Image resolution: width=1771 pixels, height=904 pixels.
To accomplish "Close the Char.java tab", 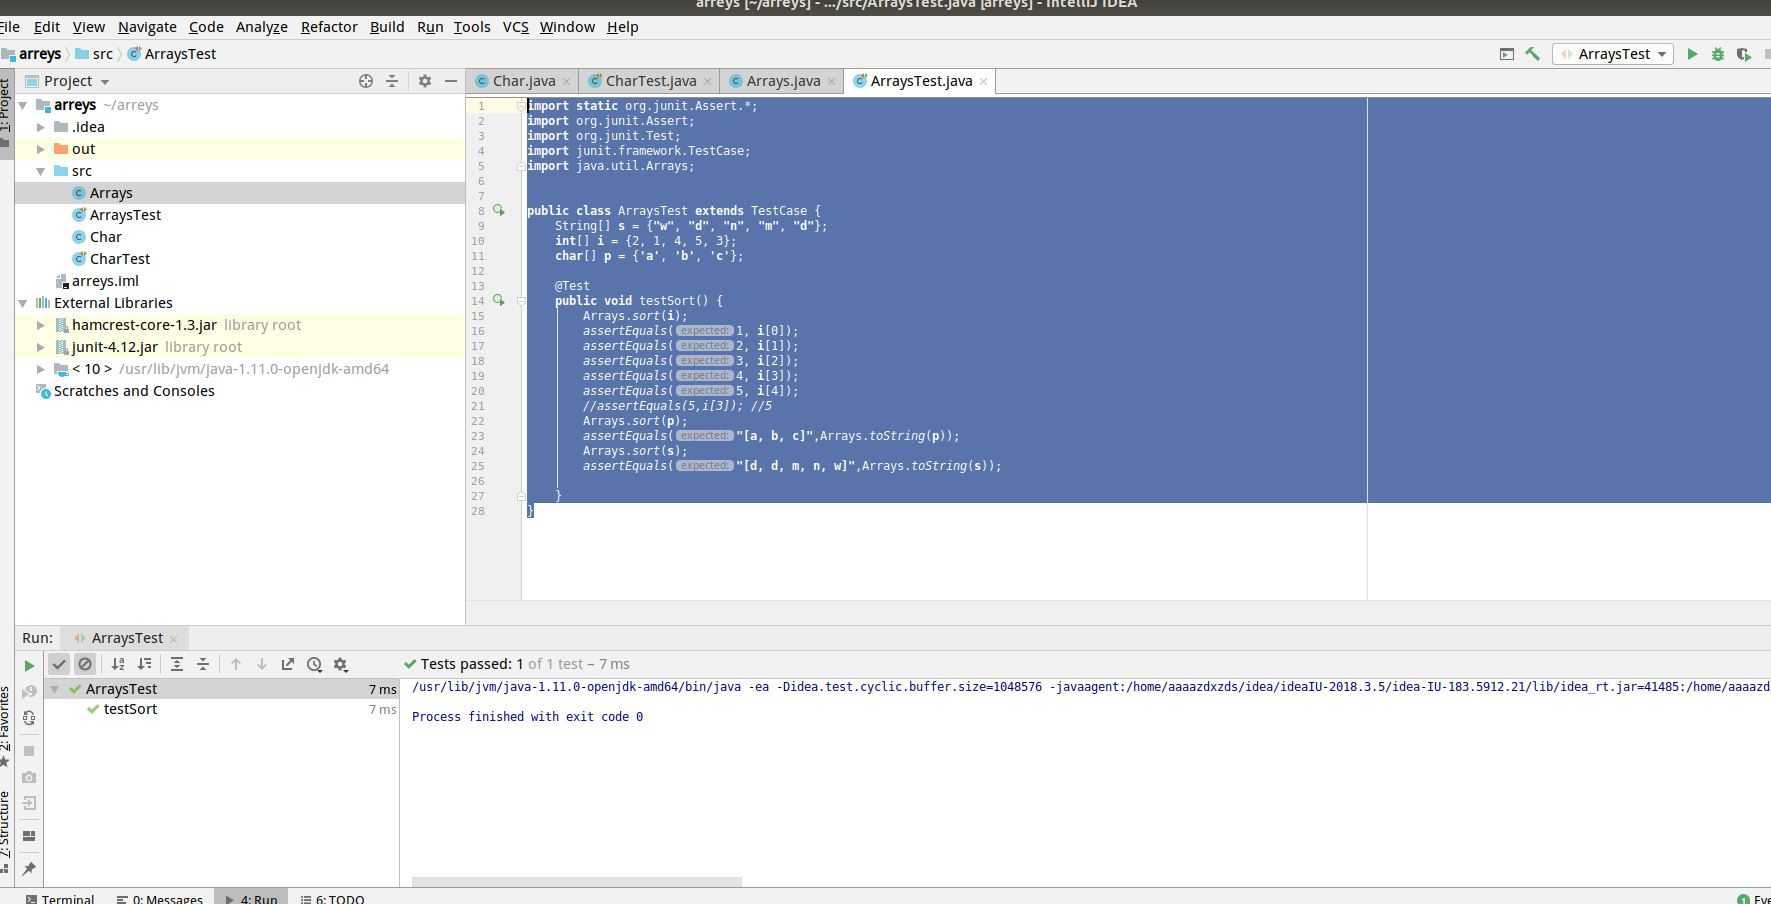I will click(x=566, y=82).
